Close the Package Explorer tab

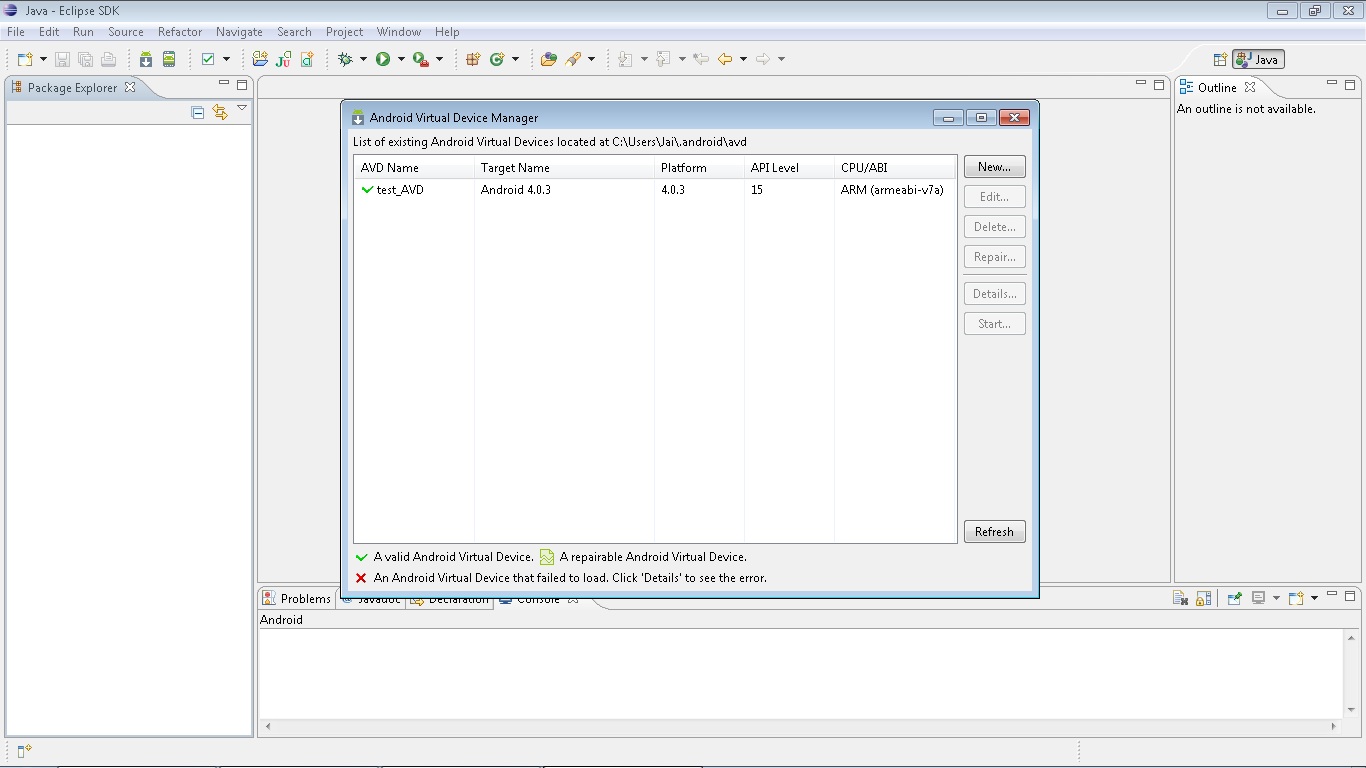pyautogui.click(x=130, y=87)
